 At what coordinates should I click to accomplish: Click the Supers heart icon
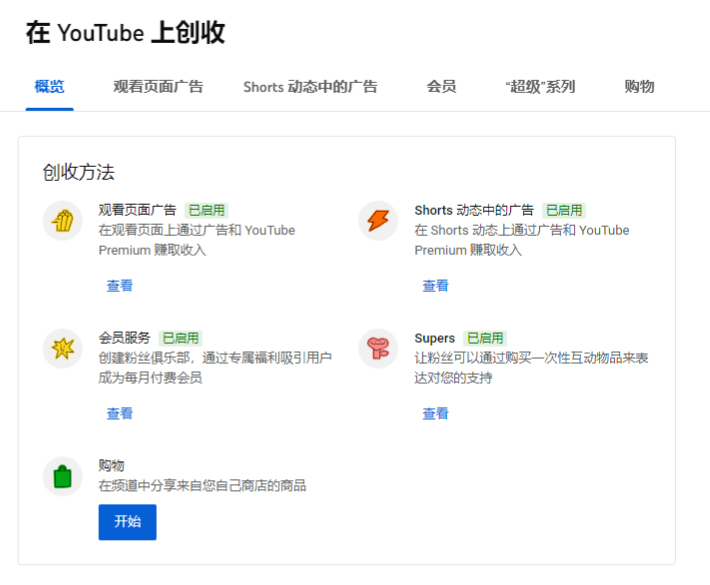coord(378,348)
